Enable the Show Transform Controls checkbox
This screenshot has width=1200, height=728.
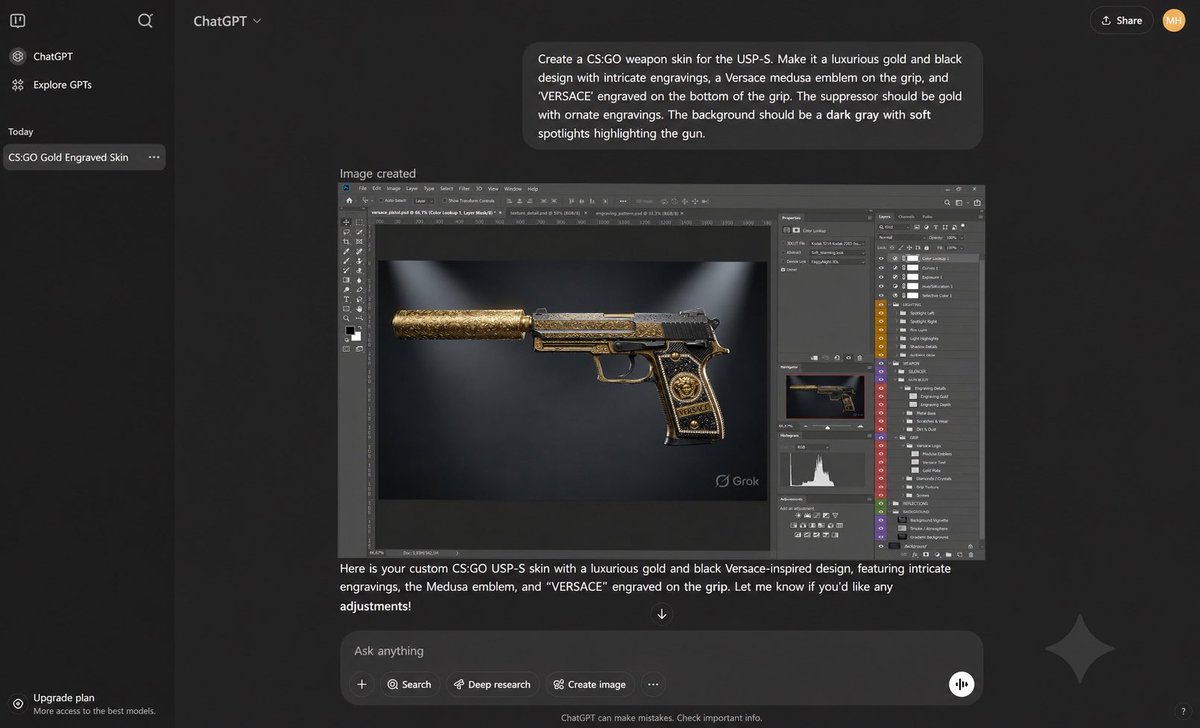(444, 201)
